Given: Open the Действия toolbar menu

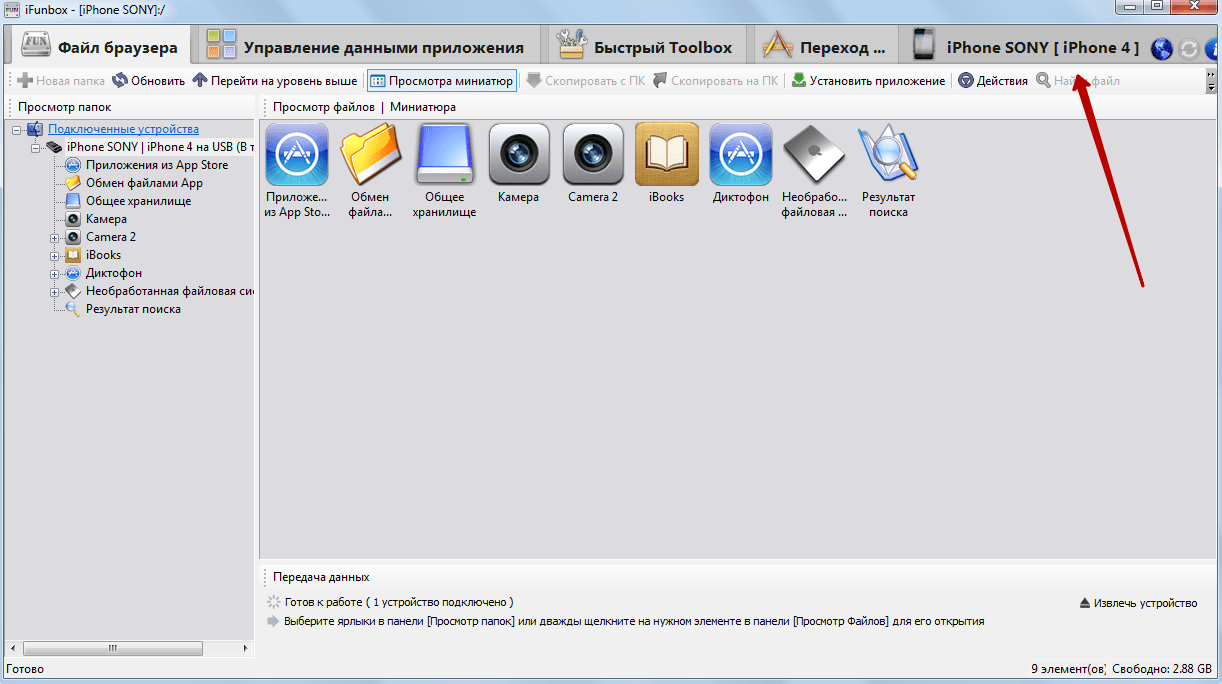Looking at the screenshot, I should point(992,81).
